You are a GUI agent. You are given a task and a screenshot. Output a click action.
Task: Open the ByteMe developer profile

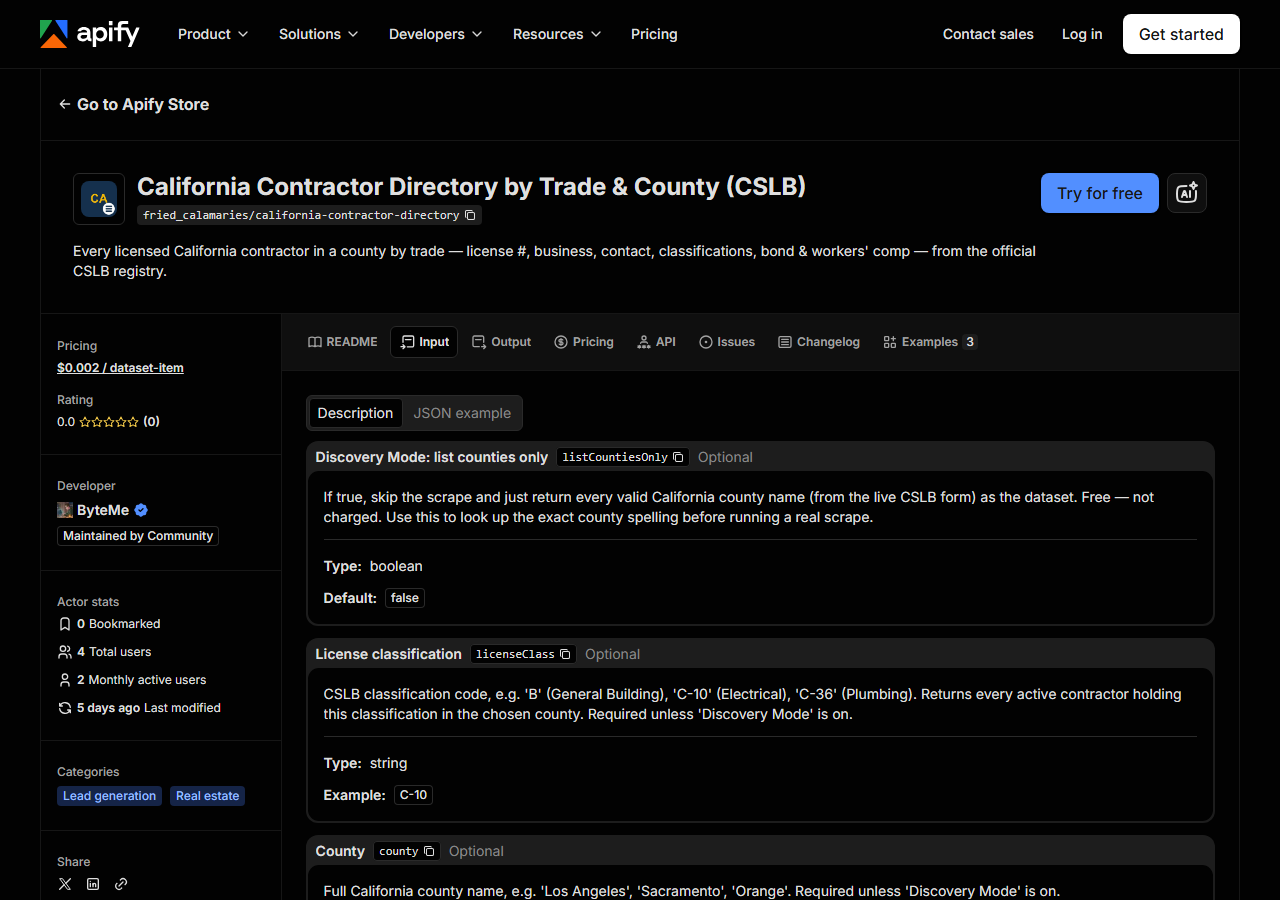click(103, 510)
